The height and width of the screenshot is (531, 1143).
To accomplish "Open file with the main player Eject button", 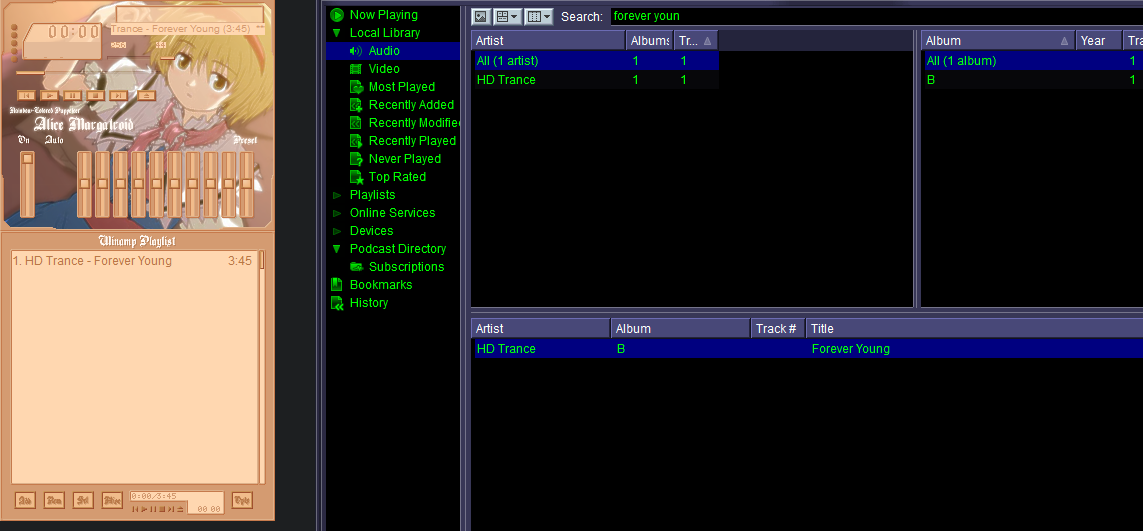I will point(147,96).
